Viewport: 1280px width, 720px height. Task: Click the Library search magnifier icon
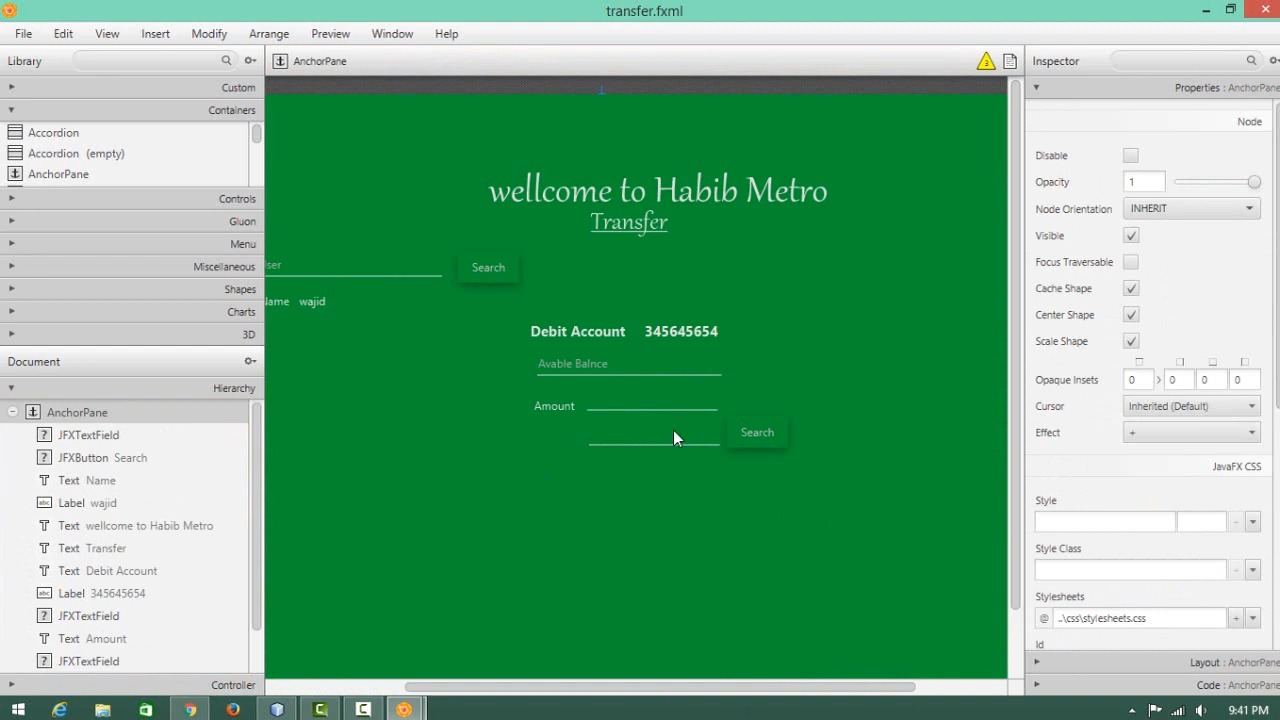click(226, 61)
